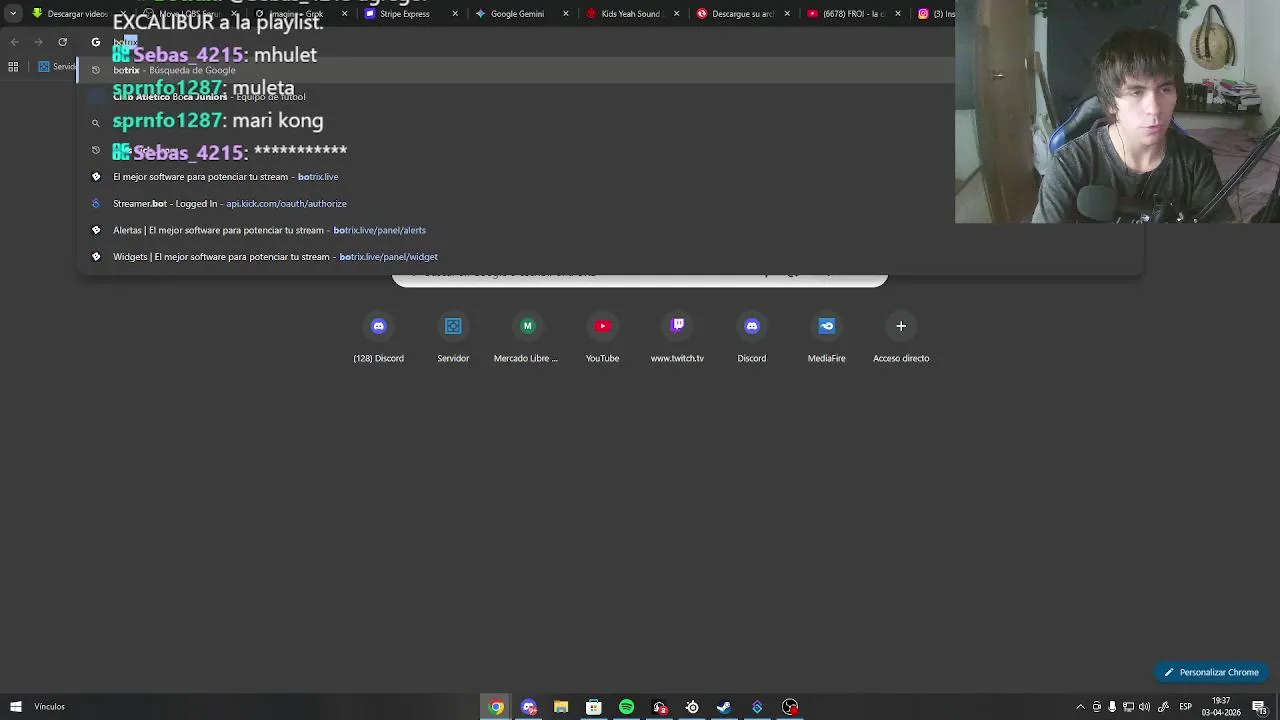Open the Mercado Libre shortcut tile
This screenshot has height=720, width=1280.
[527, 337]
